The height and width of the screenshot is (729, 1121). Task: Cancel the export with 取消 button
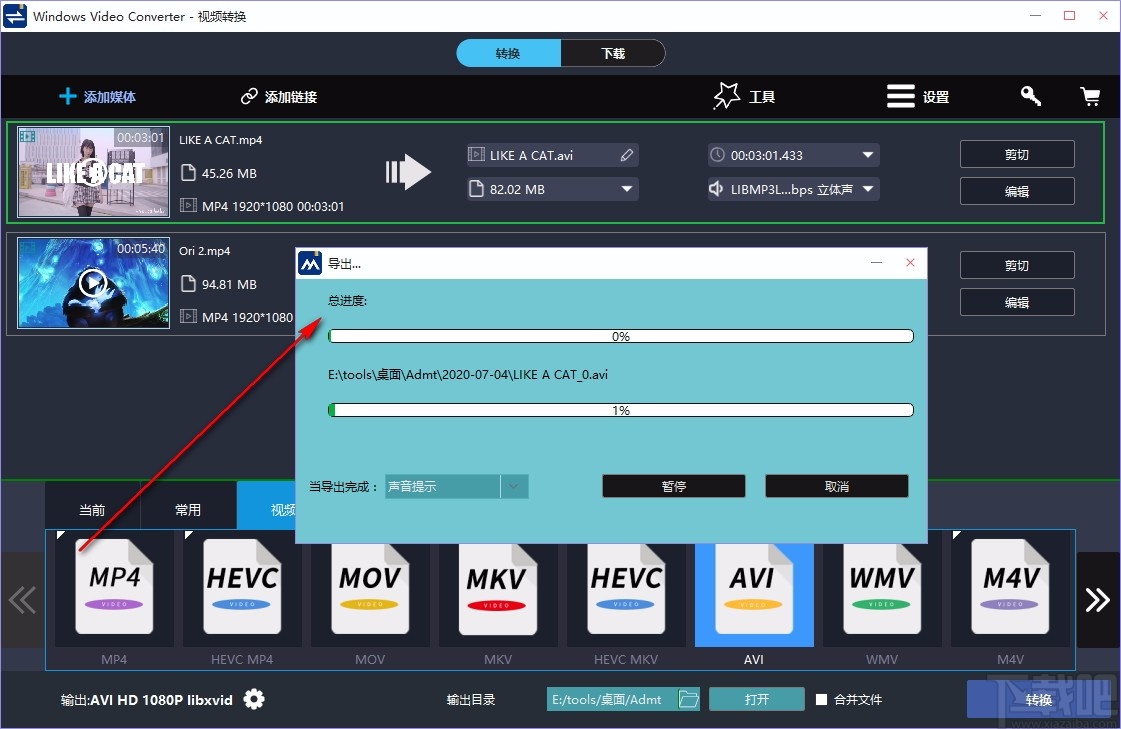tap(836, 486)
